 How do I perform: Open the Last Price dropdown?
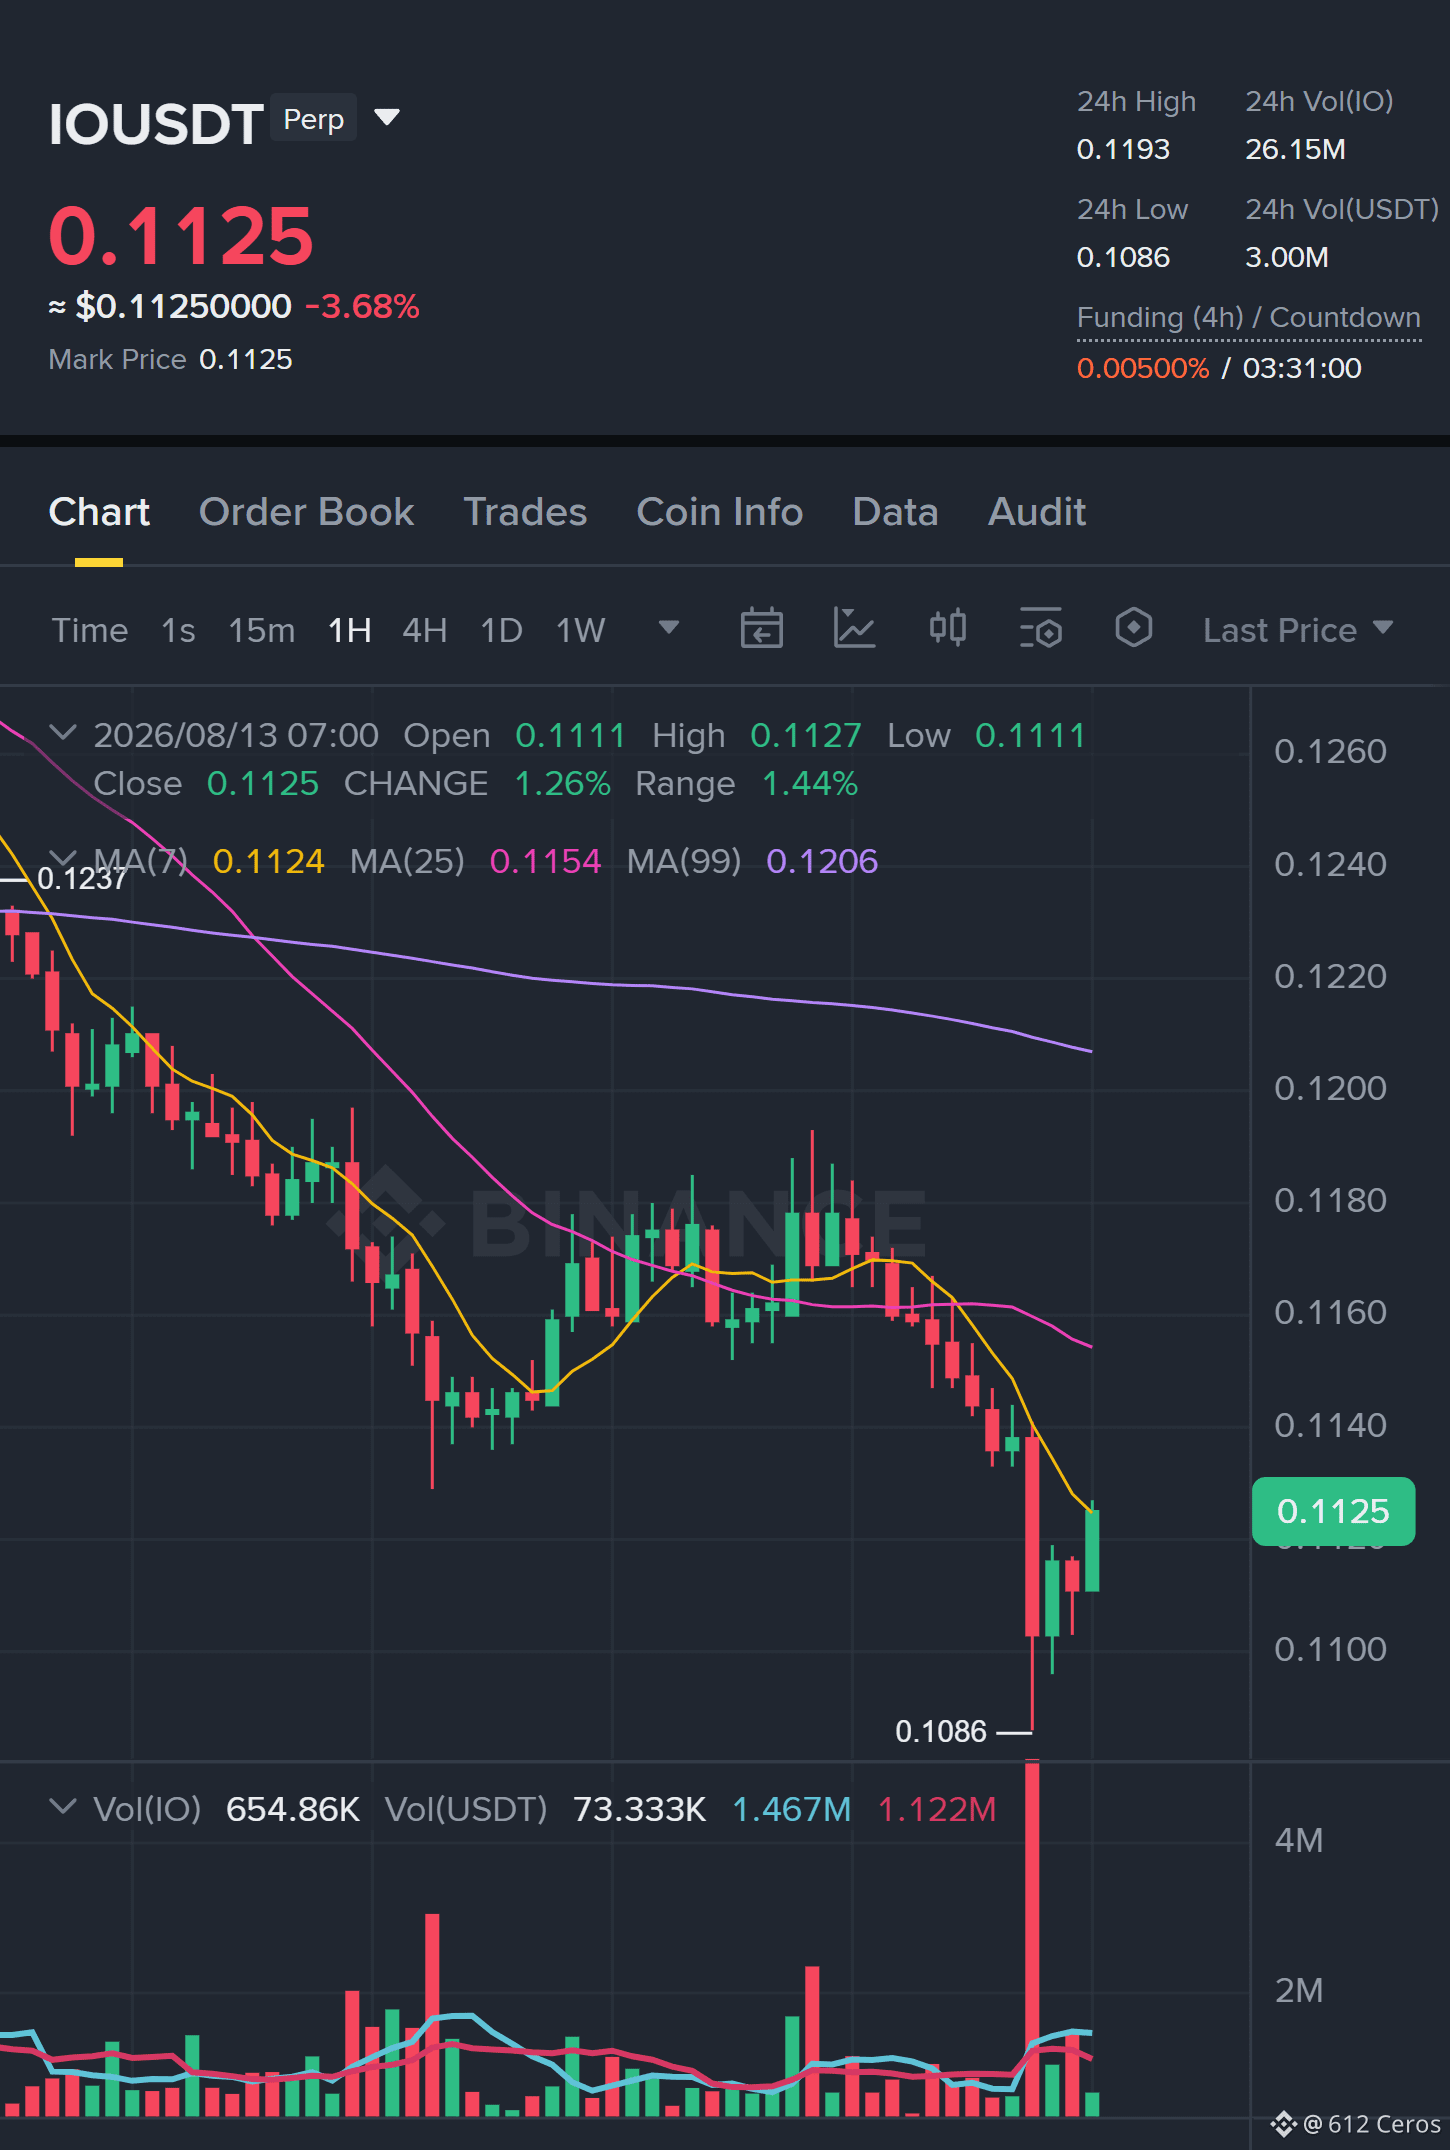click(1298, 630)
